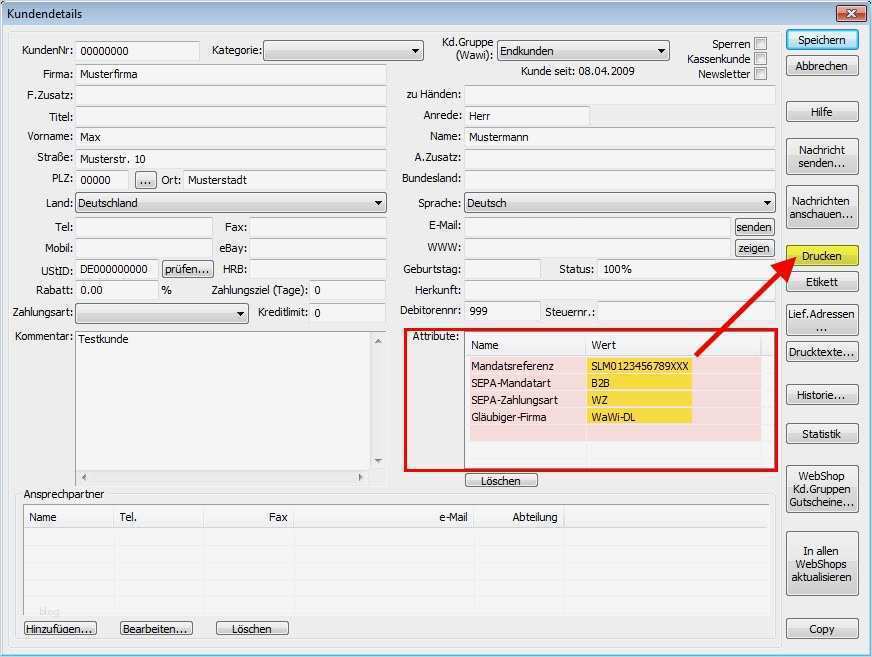Click the KundenNr input field
872x657 pixels.
(x=137, y=51)
